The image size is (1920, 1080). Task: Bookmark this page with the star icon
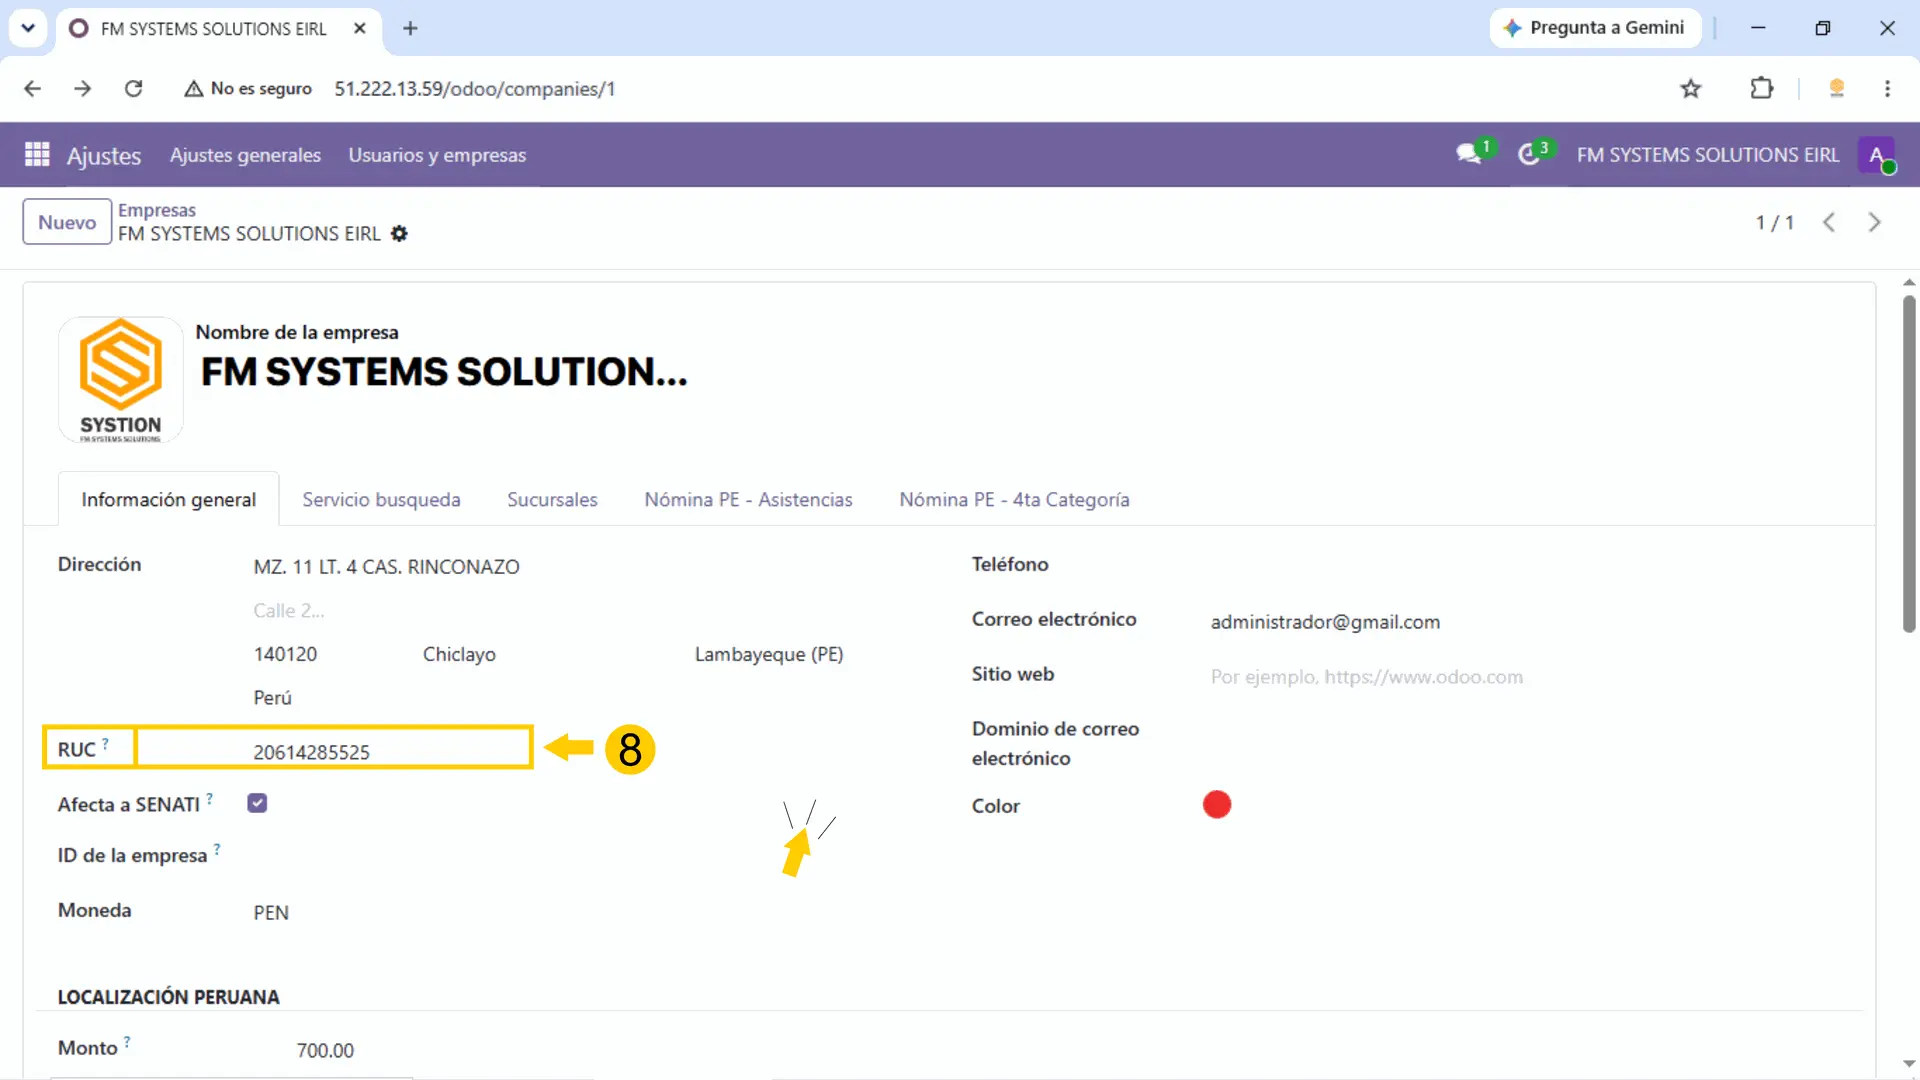tap(1690, 89)
